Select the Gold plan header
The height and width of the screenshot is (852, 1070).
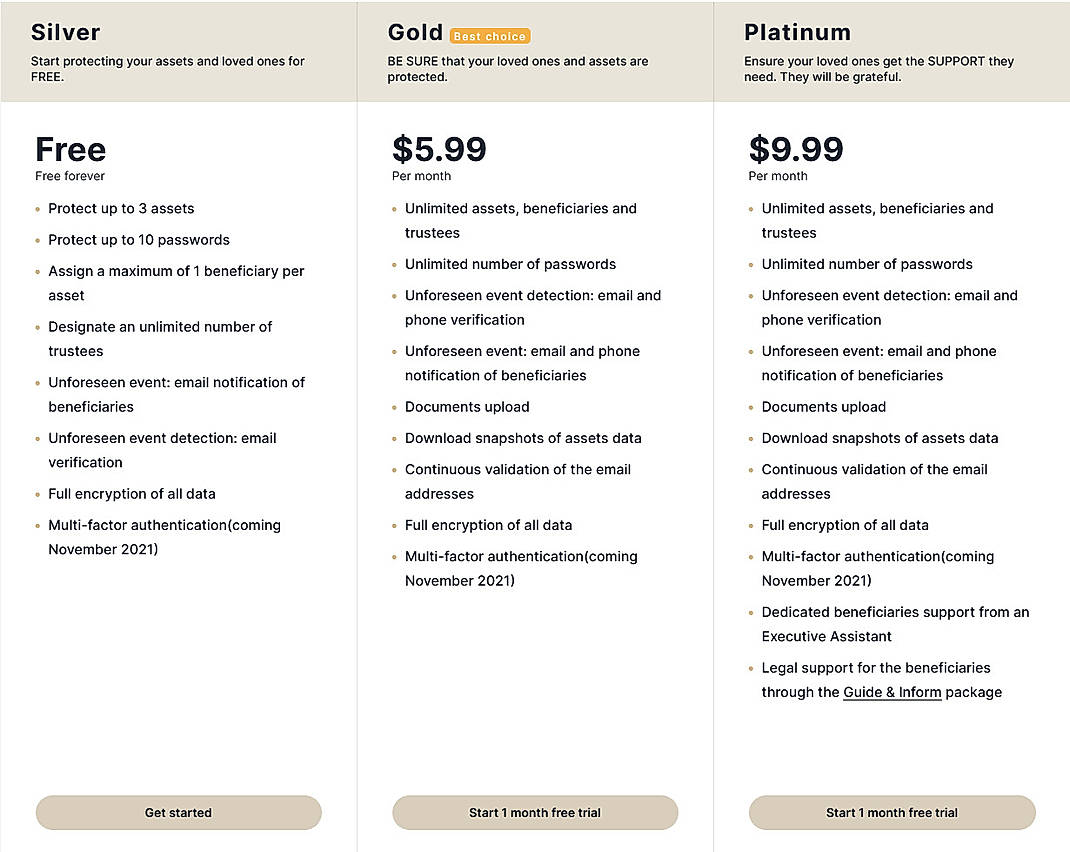click(416, 31)
